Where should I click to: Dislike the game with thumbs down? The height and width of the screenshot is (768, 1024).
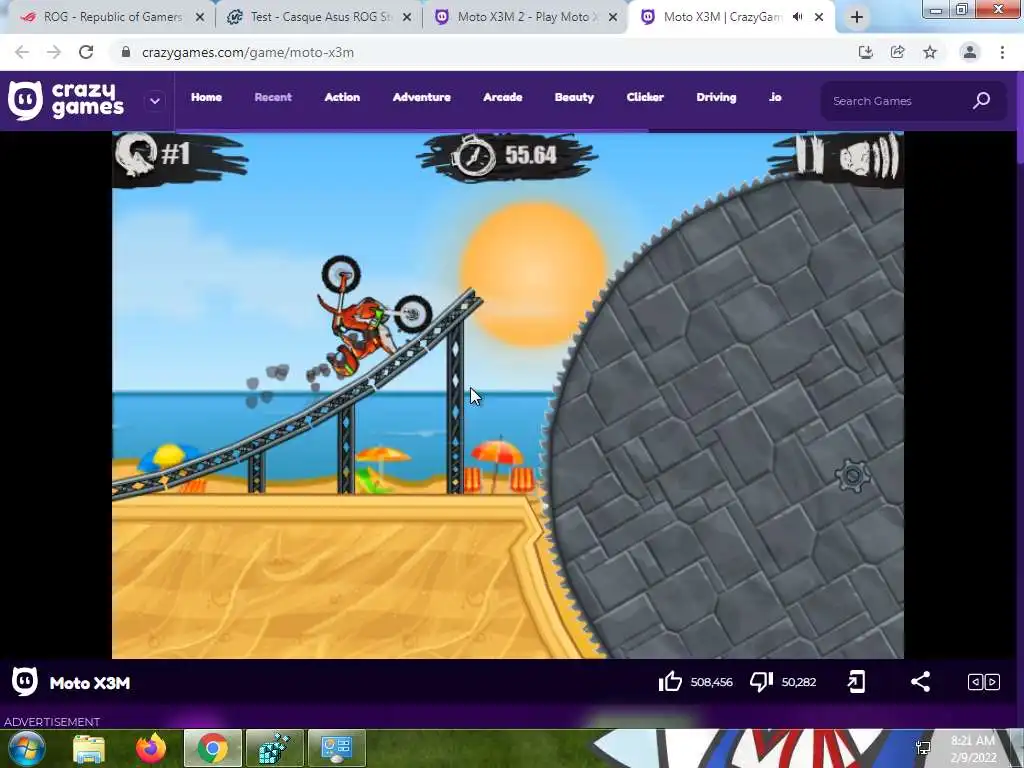[x=761, y=682]
